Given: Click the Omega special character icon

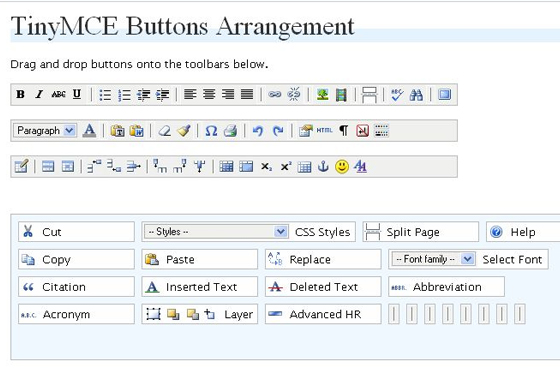Looking at the screenshot, I should (211, 131).
